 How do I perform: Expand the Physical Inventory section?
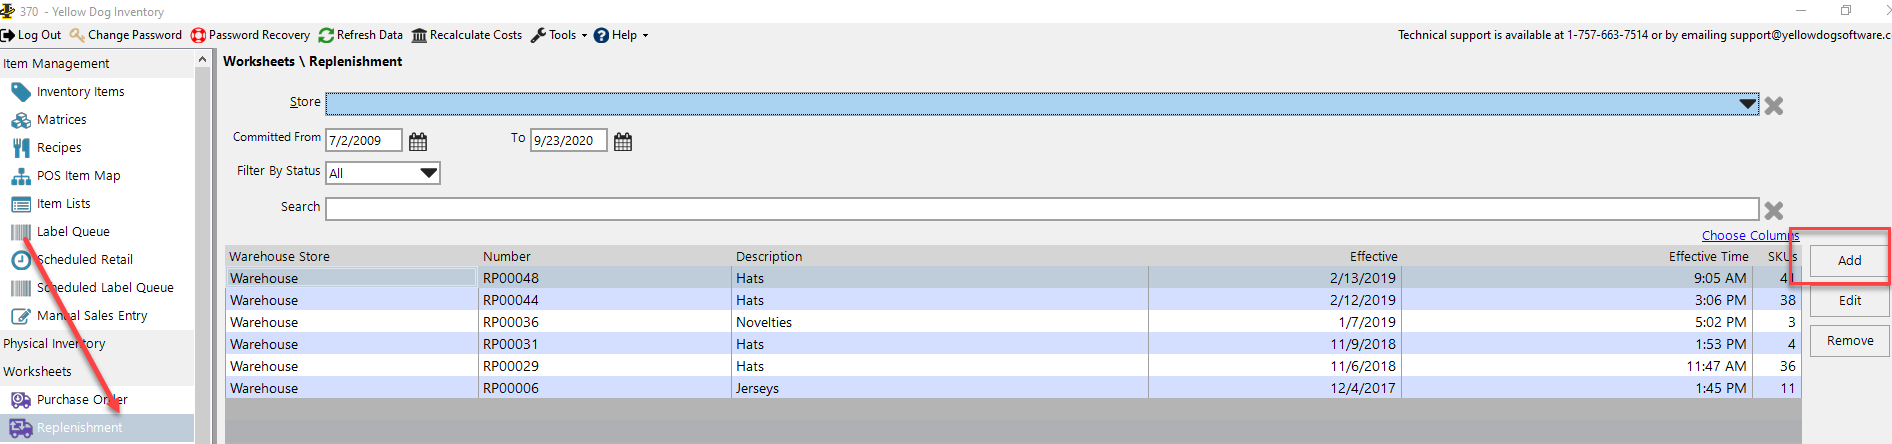coord(97,343)
